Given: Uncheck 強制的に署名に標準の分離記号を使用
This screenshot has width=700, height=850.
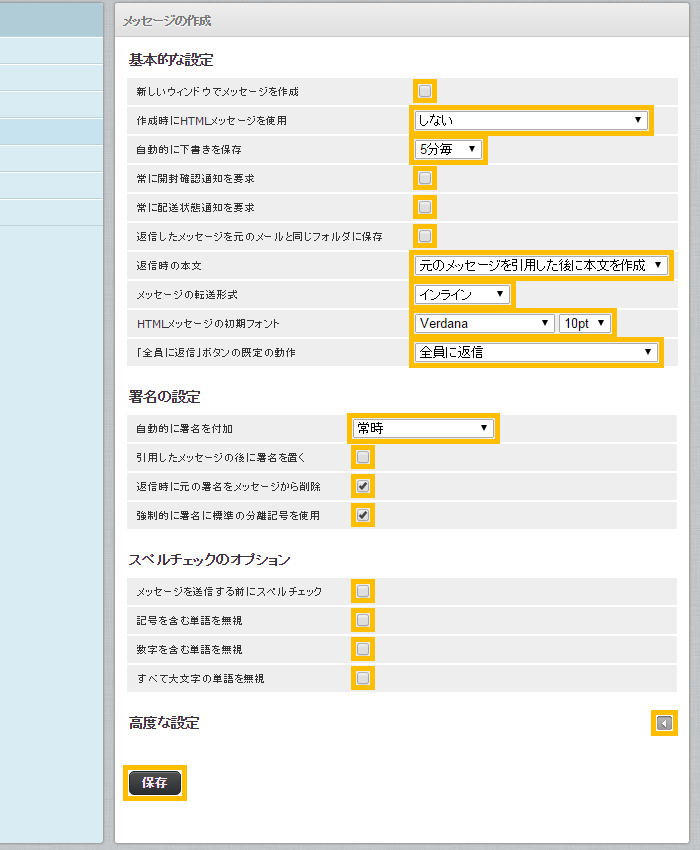Looking at the screenshot, I should tap(363, 515).
